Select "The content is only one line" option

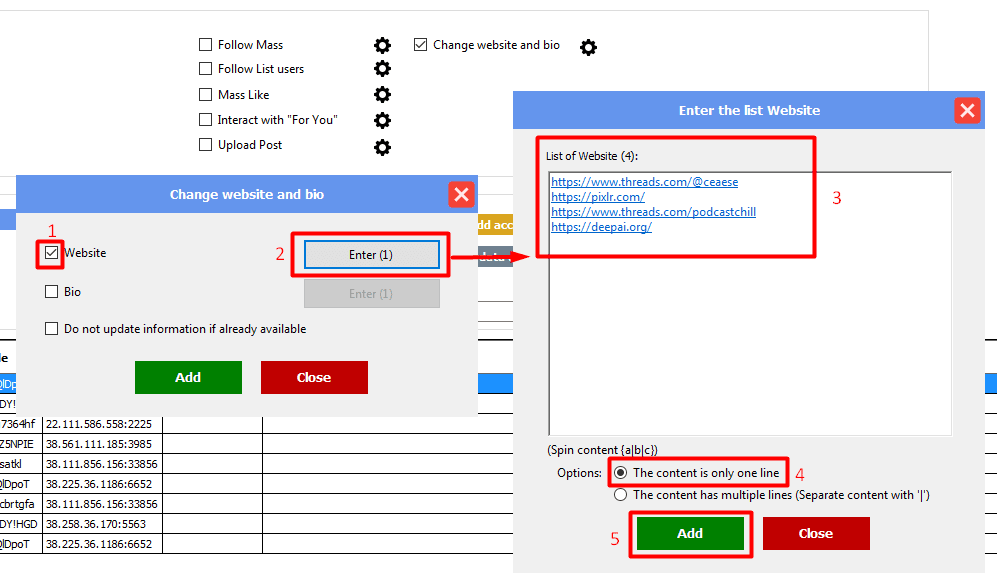(621, 473)
